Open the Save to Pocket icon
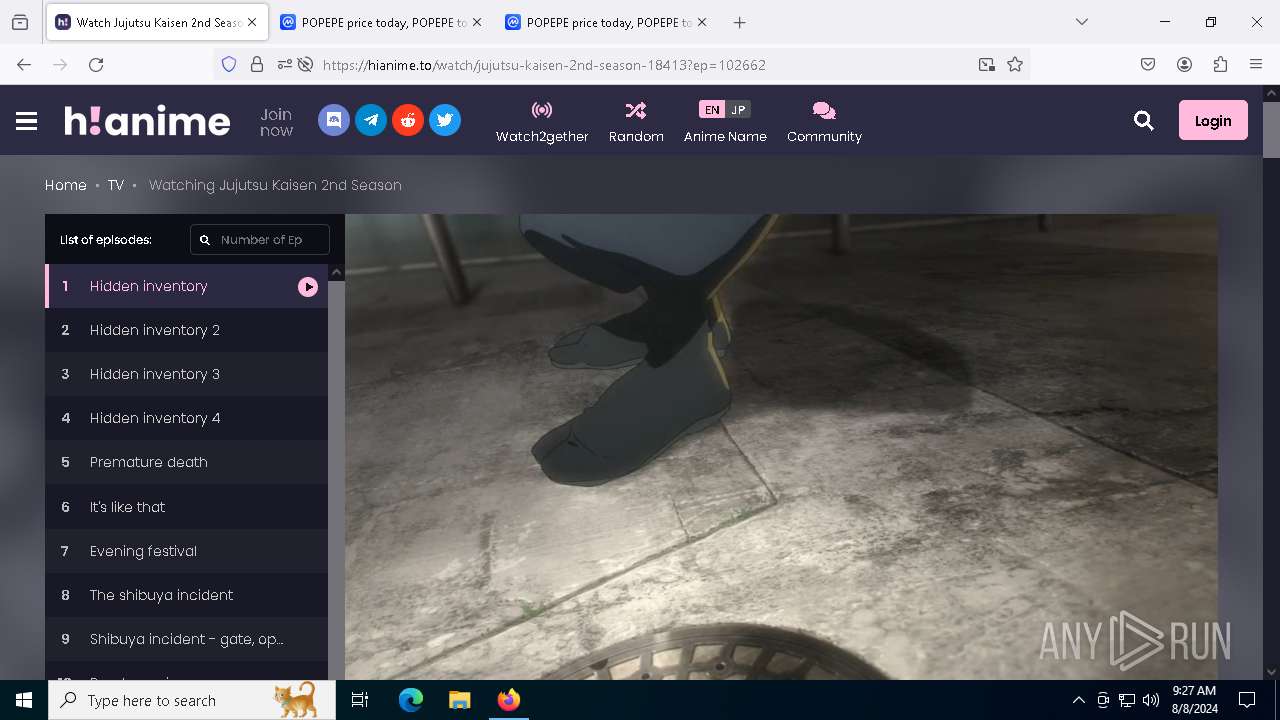This screenshot has height=720, width=1280. point(1148,65)
